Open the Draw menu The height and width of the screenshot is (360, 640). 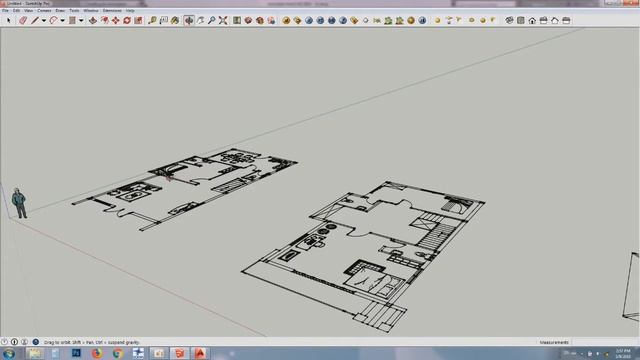60,11
